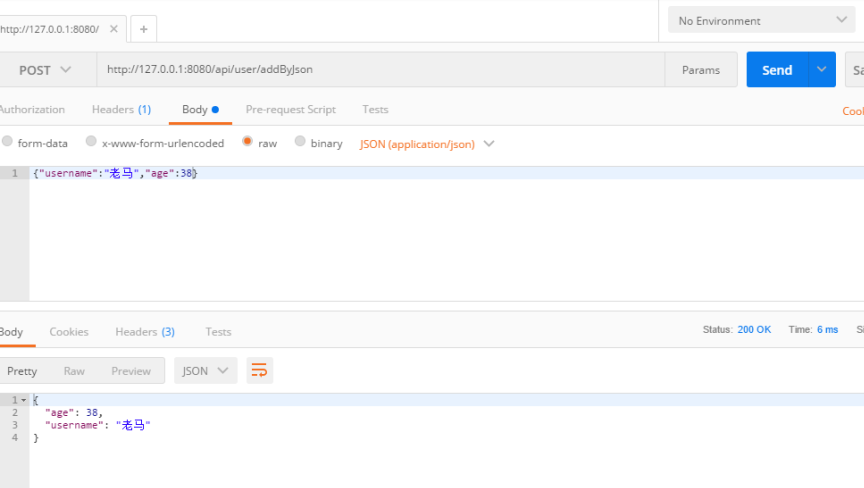Toggle word wrap in response body
The image size is (864, 488).
[x=259, y=371]
